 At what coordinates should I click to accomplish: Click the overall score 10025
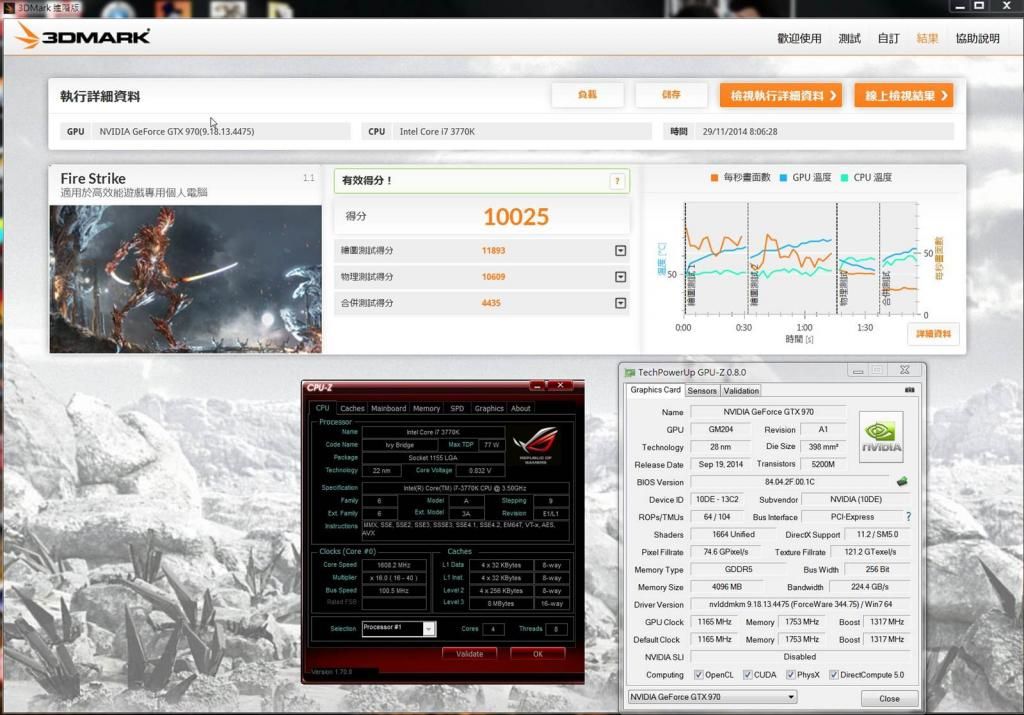[516, 217]
